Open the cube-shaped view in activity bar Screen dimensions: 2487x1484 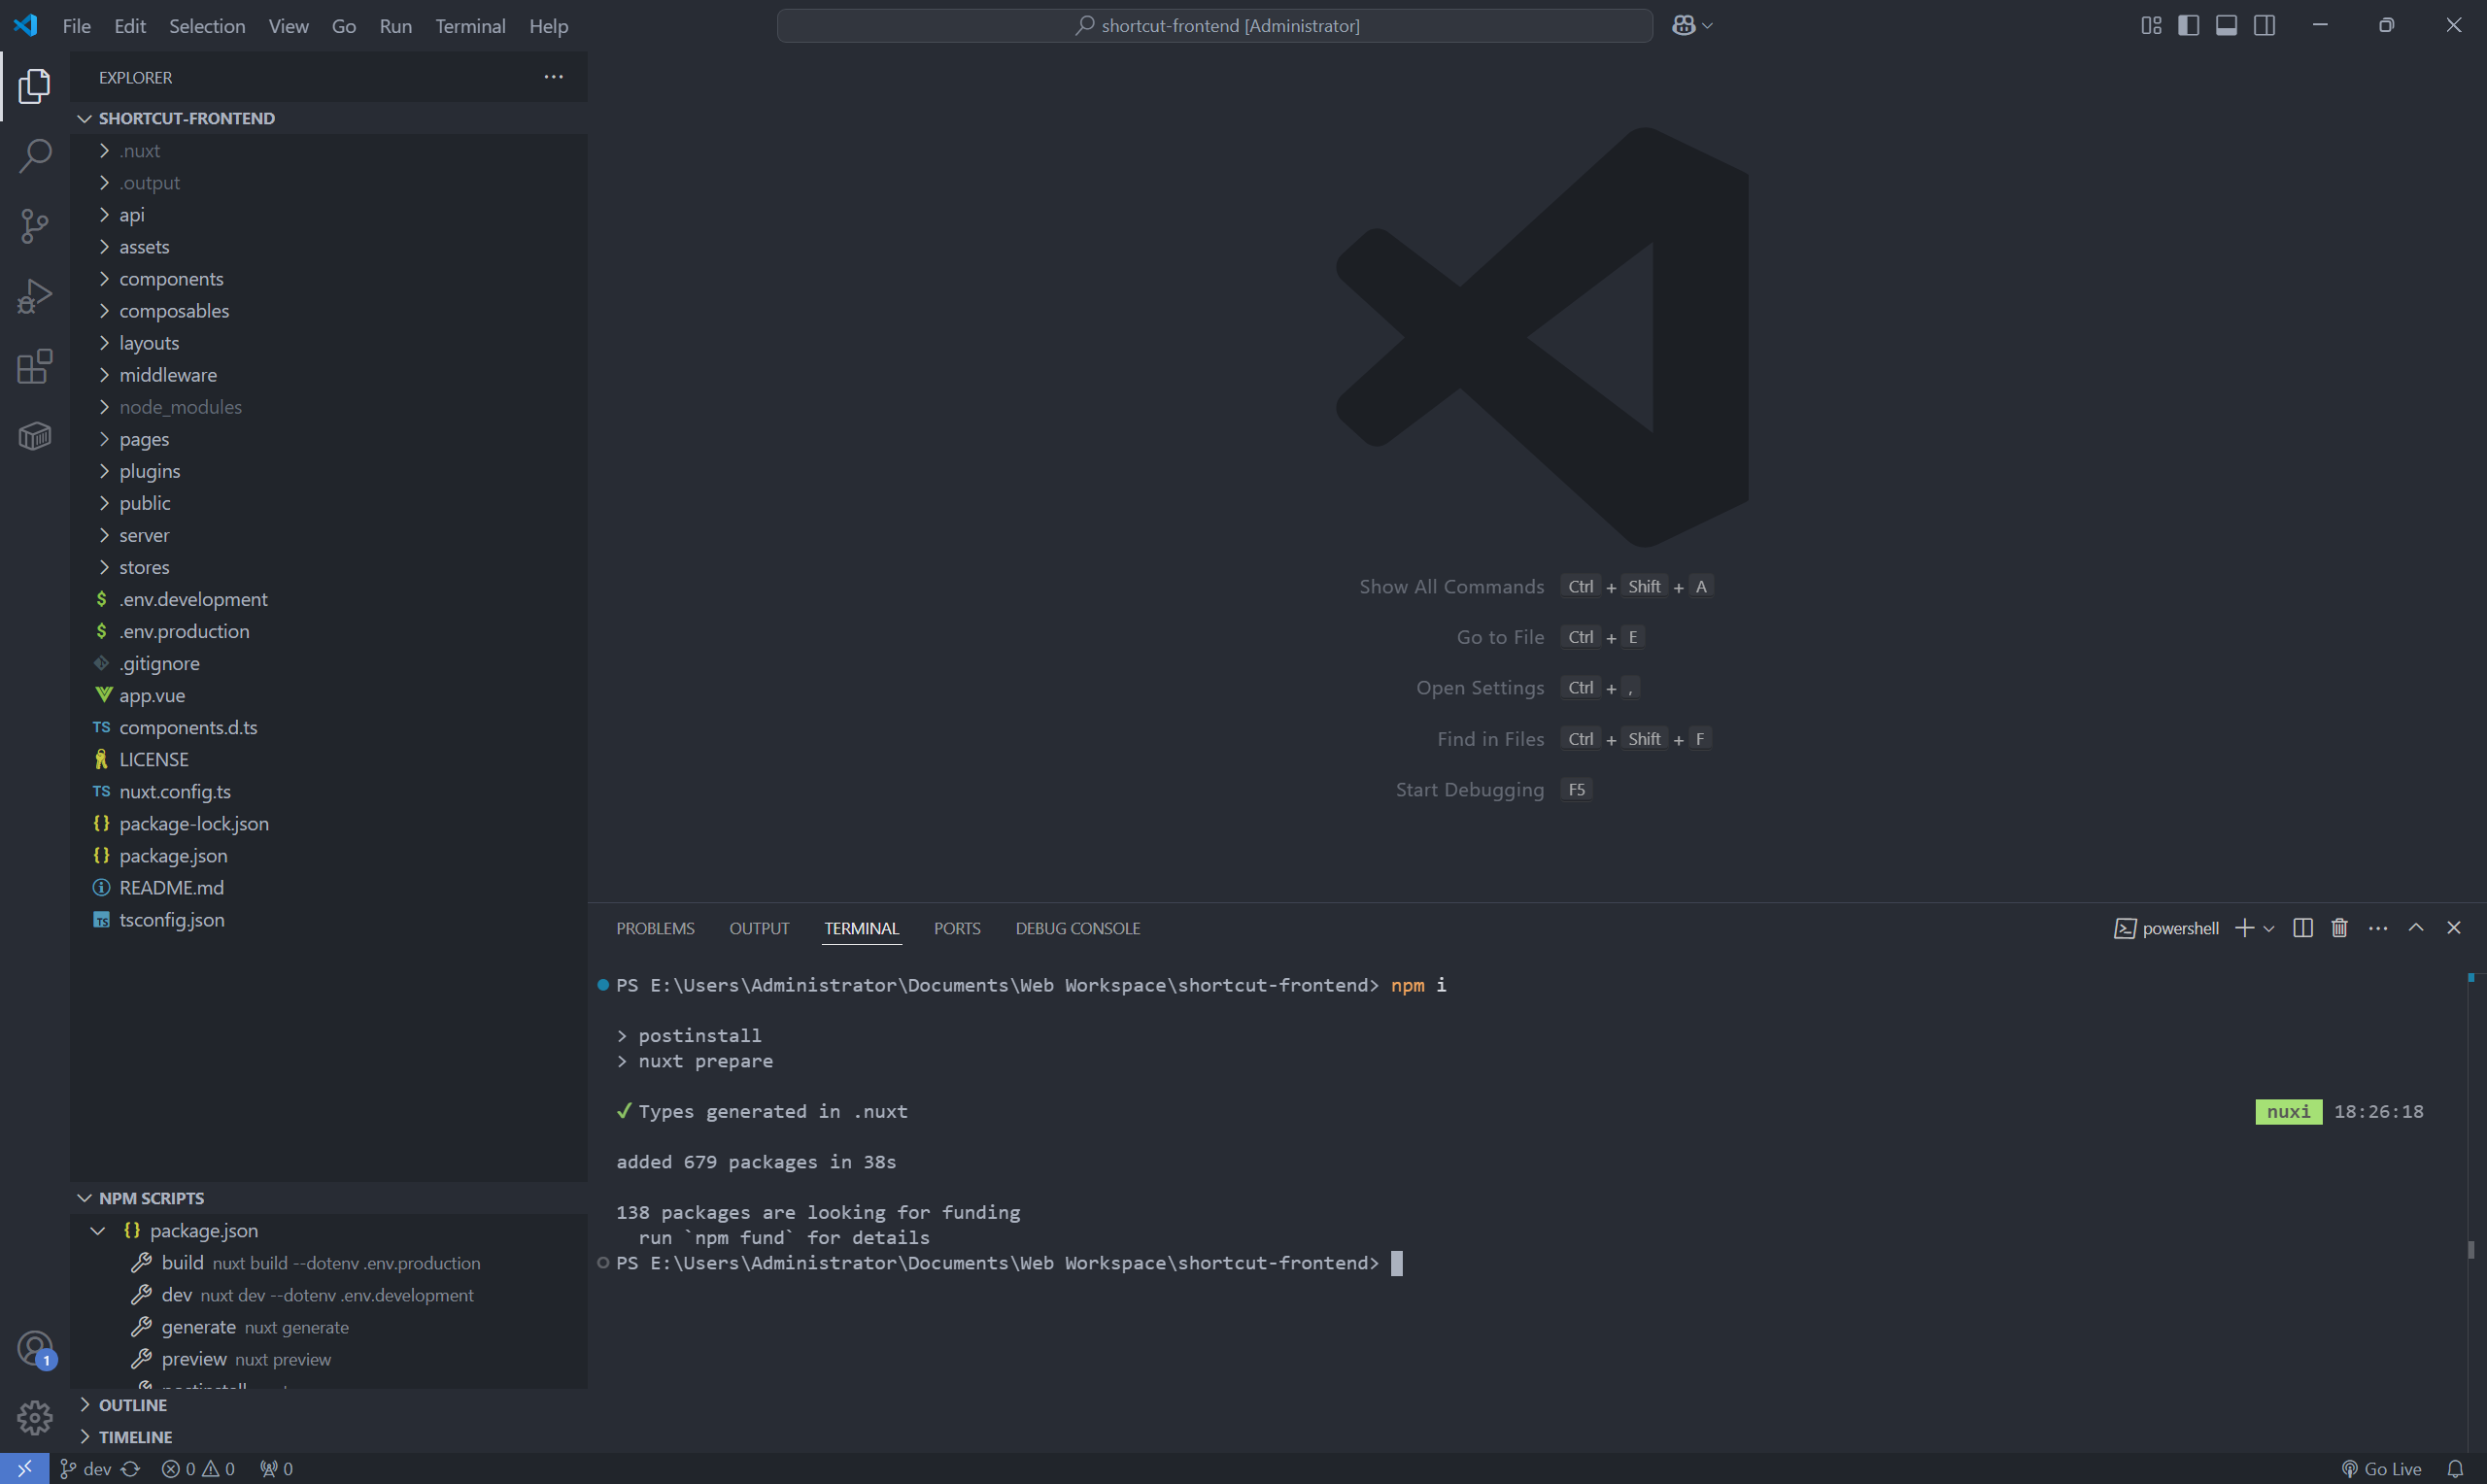click(34, 436)
